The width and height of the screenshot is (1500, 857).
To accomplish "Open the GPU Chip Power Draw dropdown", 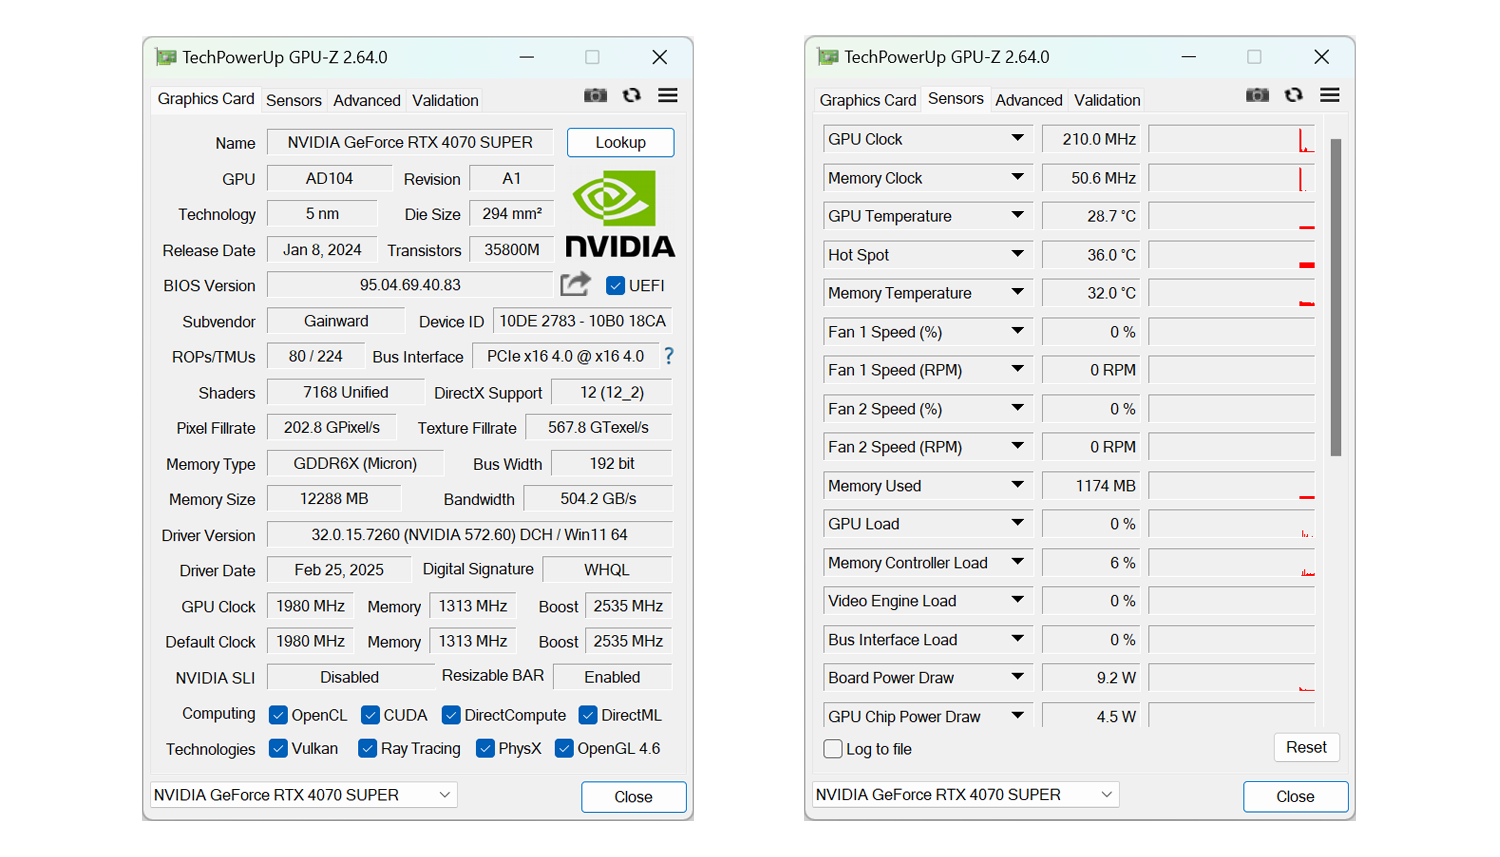I will [1017, 716].
